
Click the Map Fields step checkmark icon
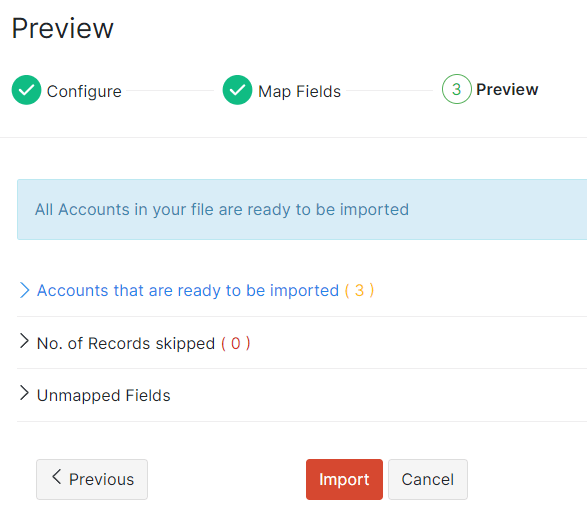tap(237, 90)
